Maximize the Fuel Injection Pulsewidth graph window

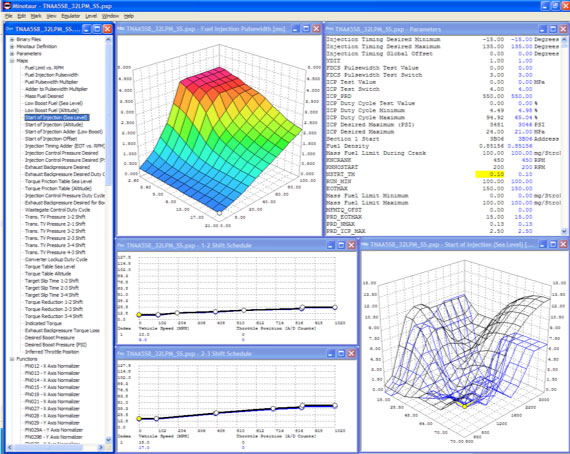(306, 29)
